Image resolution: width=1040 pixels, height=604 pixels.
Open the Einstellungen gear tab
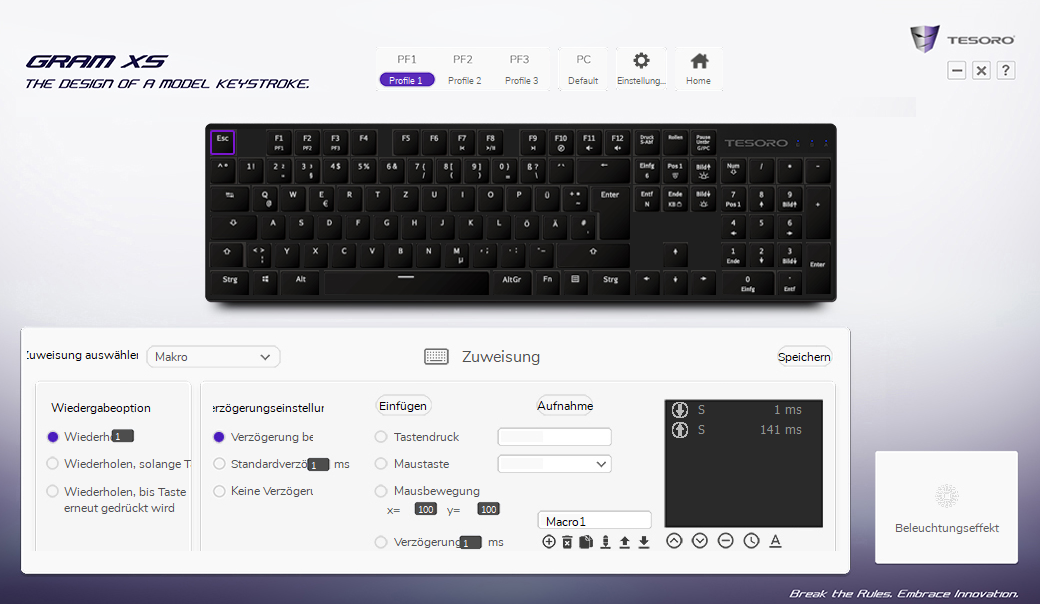click(x=641, y=69)
